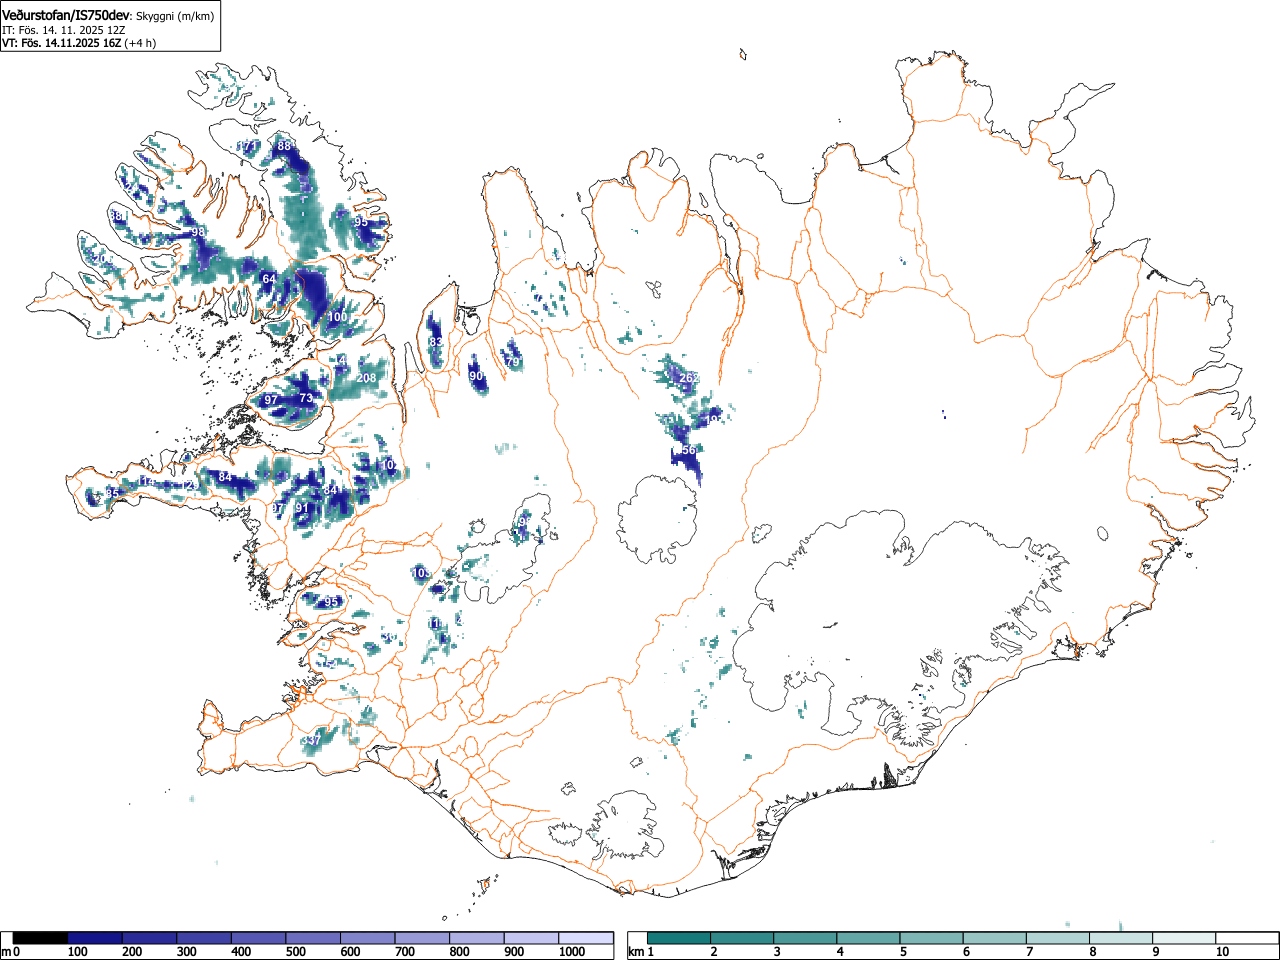Screen dimensions: 1280x960
Task: Click the black 0–100 m legend swatch
Action: click(41, 938)
